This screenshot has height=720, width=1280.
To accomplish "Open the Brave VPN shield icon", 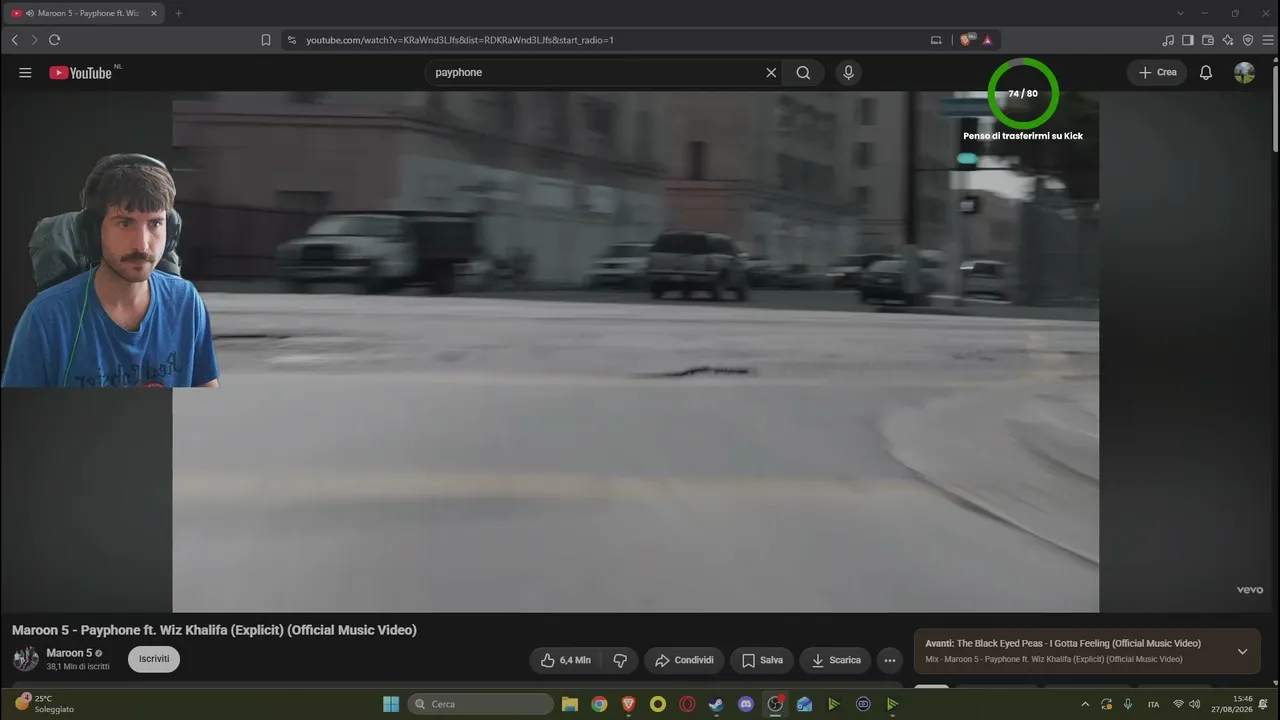I will [x=1248, y=40].
